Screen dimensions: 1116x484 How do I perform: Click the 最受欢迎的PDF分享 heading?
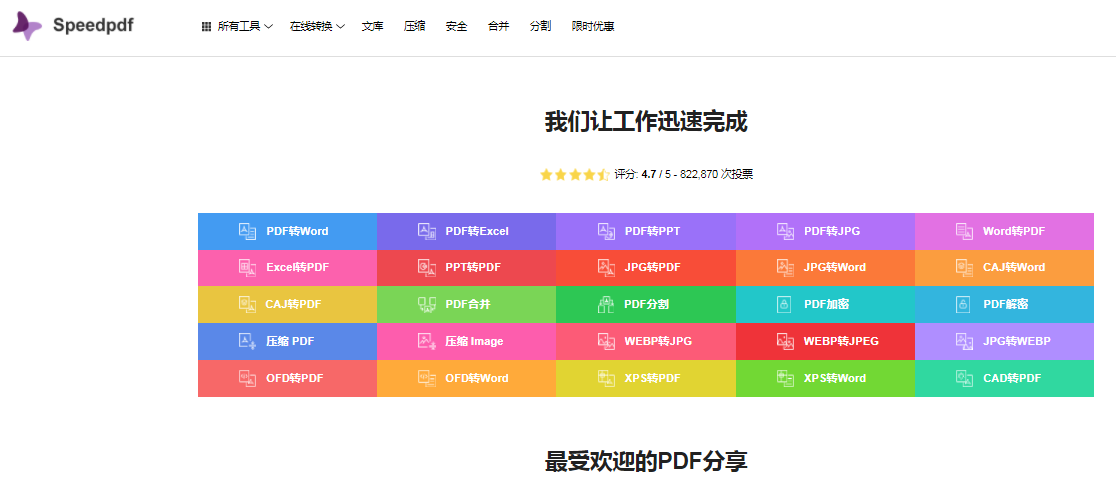click(x=646, y=461)
